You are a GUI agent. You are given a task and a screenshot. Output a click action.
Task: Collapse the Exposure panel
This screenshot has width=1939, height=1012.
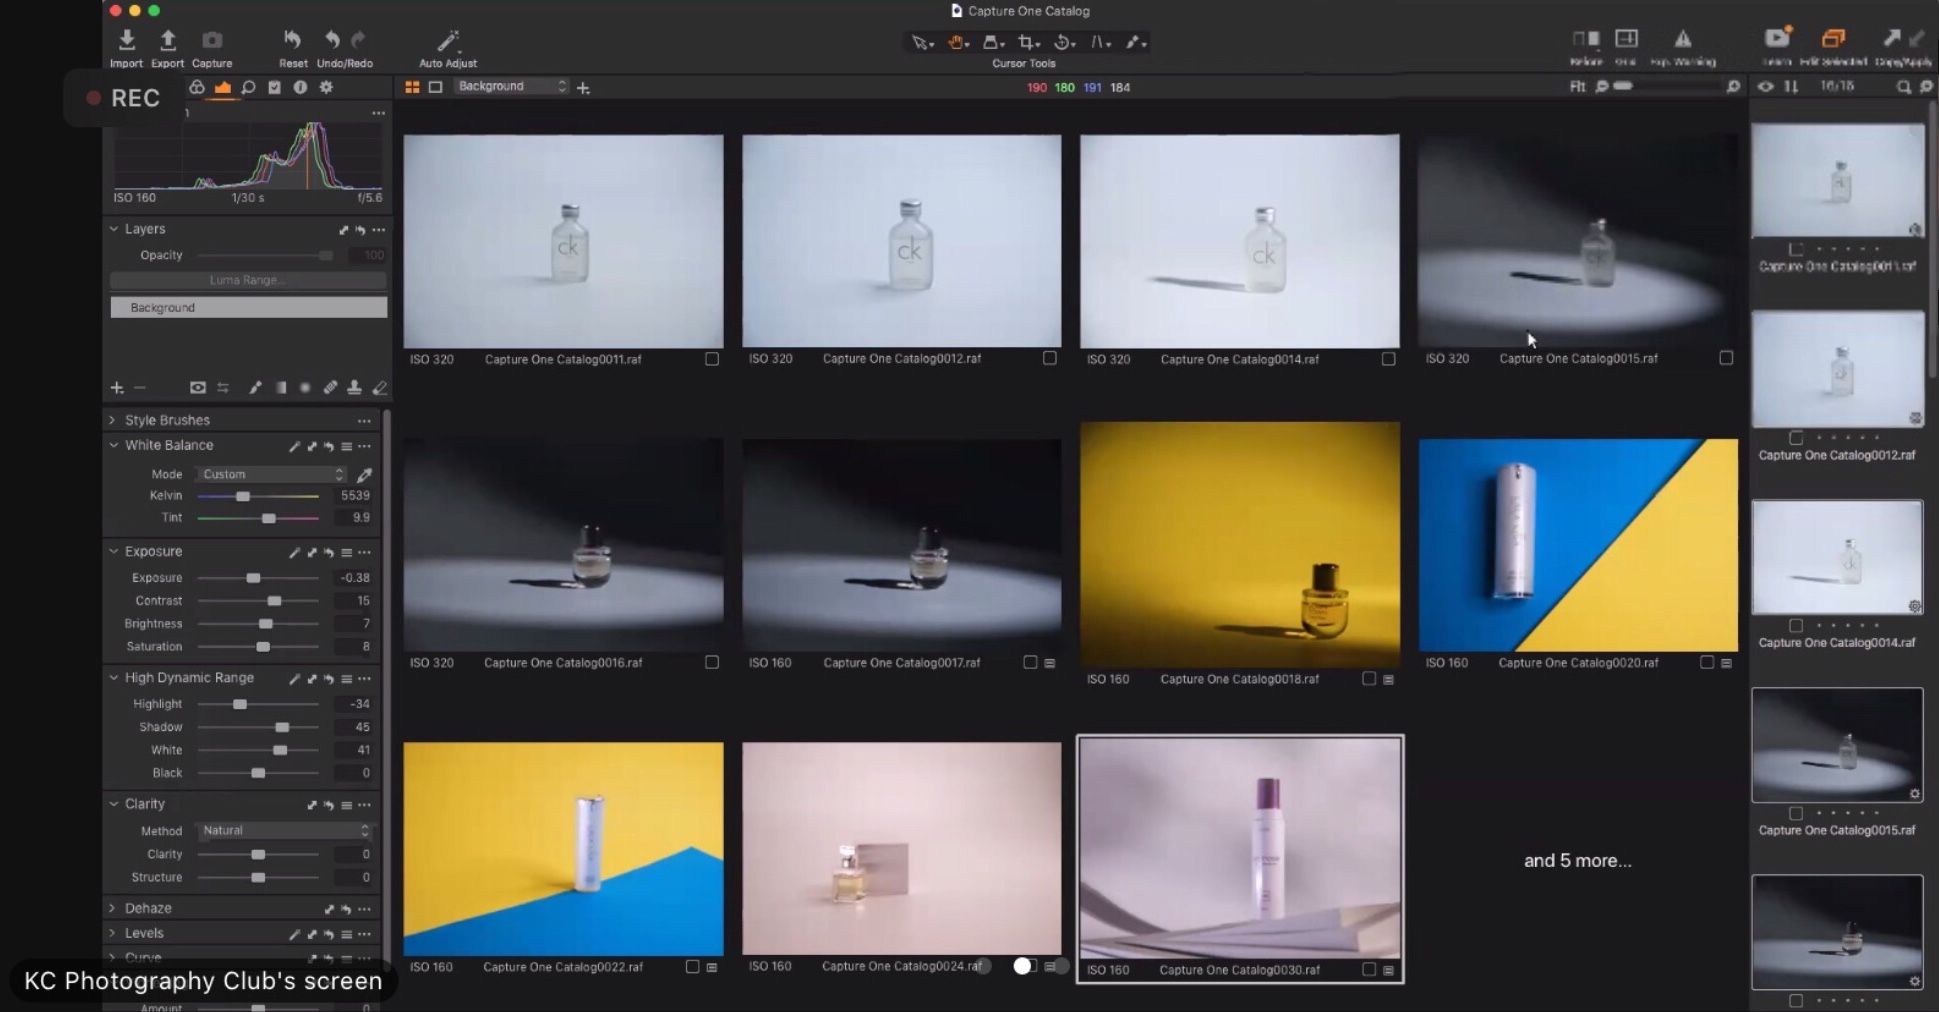(113, 551)
